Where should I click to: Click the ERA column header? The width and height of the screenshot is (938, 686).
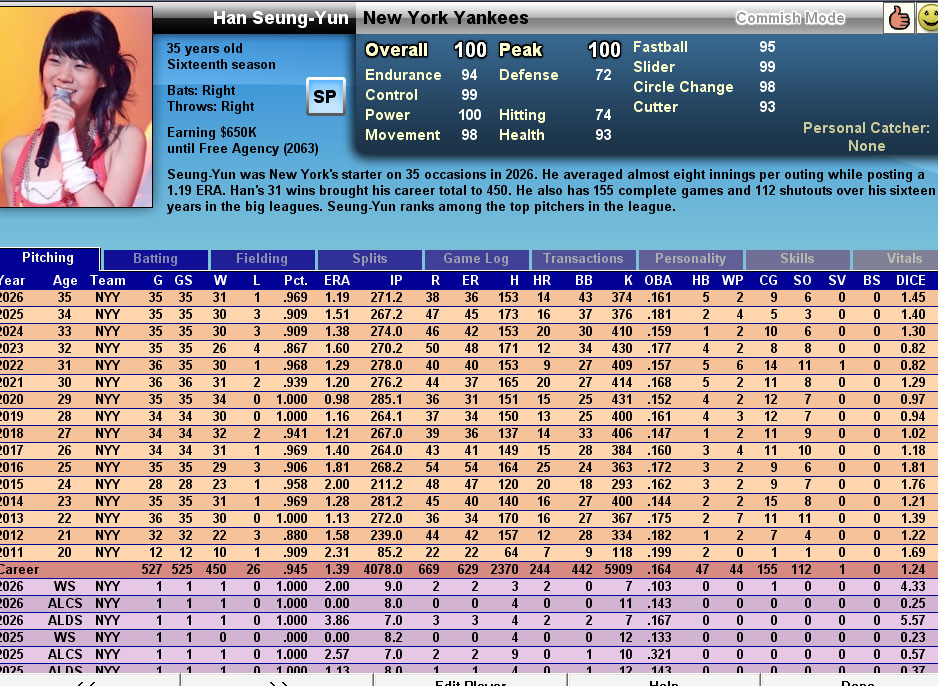click(337, 281)
